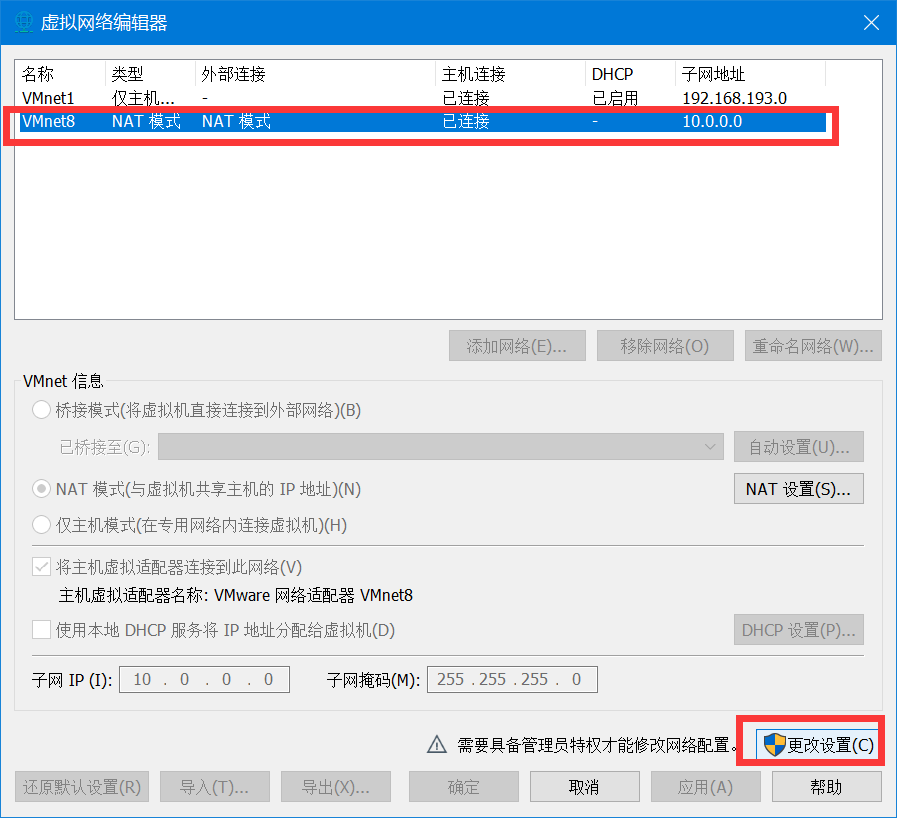
Task: Click 自动设置(U)... button
Action: [799, 447]
